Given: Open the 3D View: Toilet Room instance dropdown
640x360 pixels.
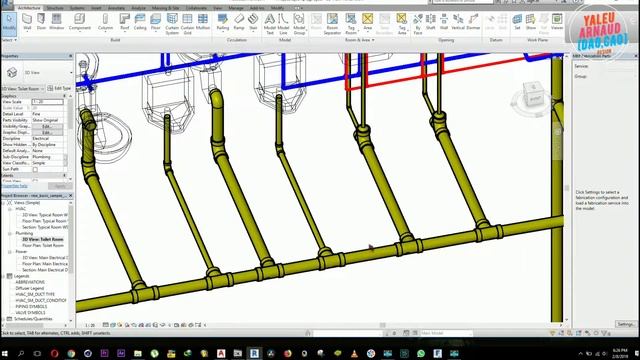Looking at the screenshot, I should tap(23, 89).
